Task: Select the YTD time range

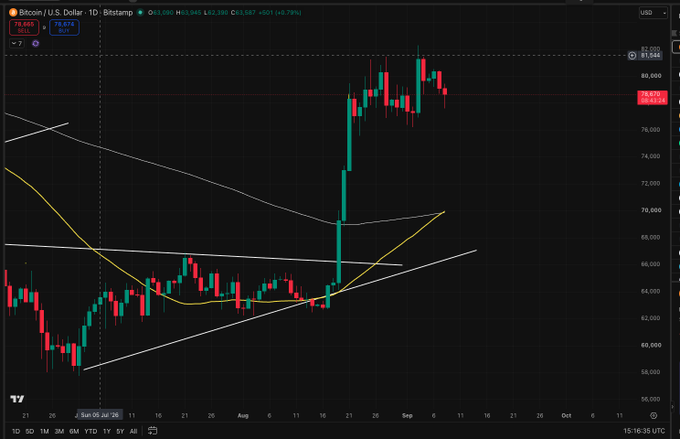Action: pyautogui.click(x=91, y=431)
